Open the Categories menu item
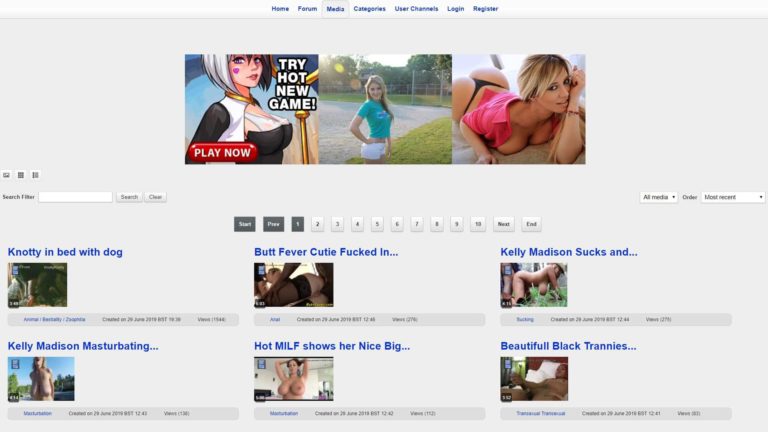This screenshot has width=768, height=432. pos(369,9)
